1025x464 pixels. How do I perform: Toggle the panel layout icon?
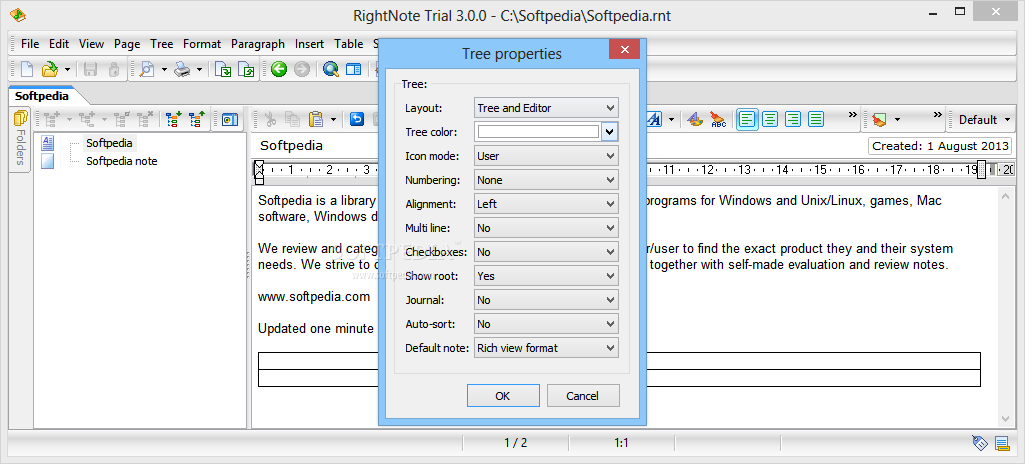coord(354,69)
